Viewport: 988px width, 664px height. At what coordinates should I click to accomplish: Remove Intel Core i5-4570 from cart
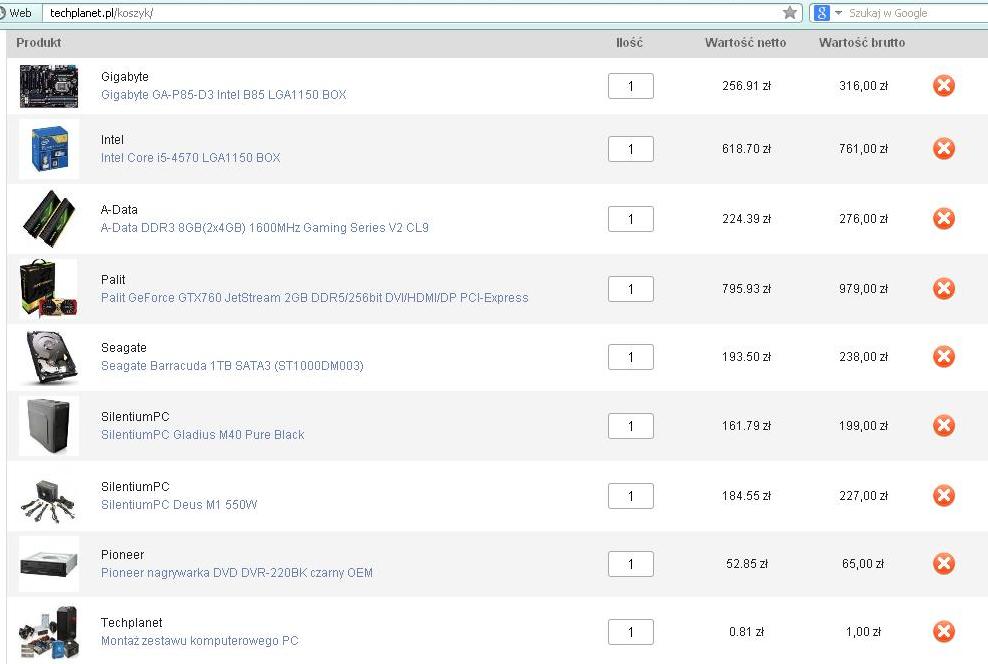pyautogui.click(x=943, y=149)
